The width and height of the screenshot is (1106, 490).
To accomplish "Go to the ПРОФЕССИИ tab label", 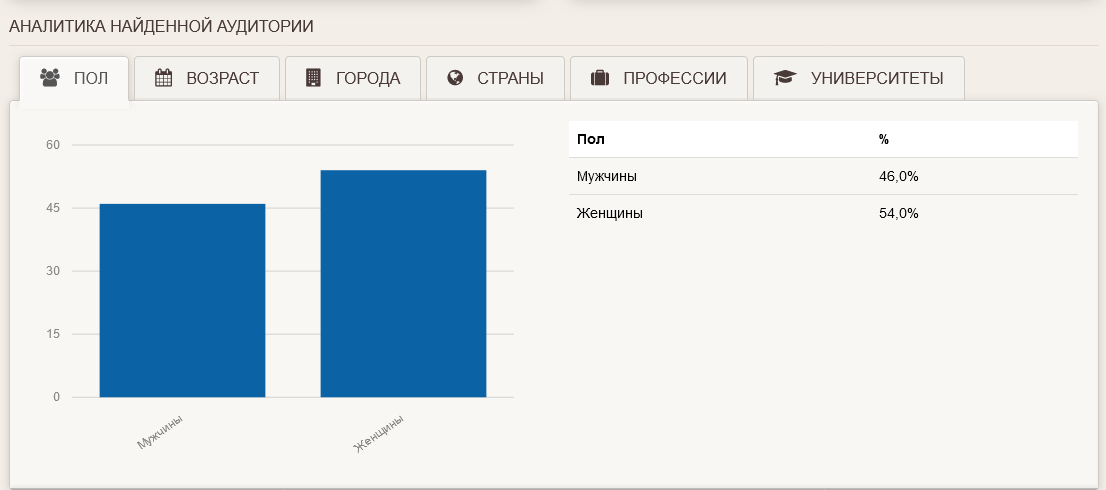I will pyautogui.click(x=674, y=79).
